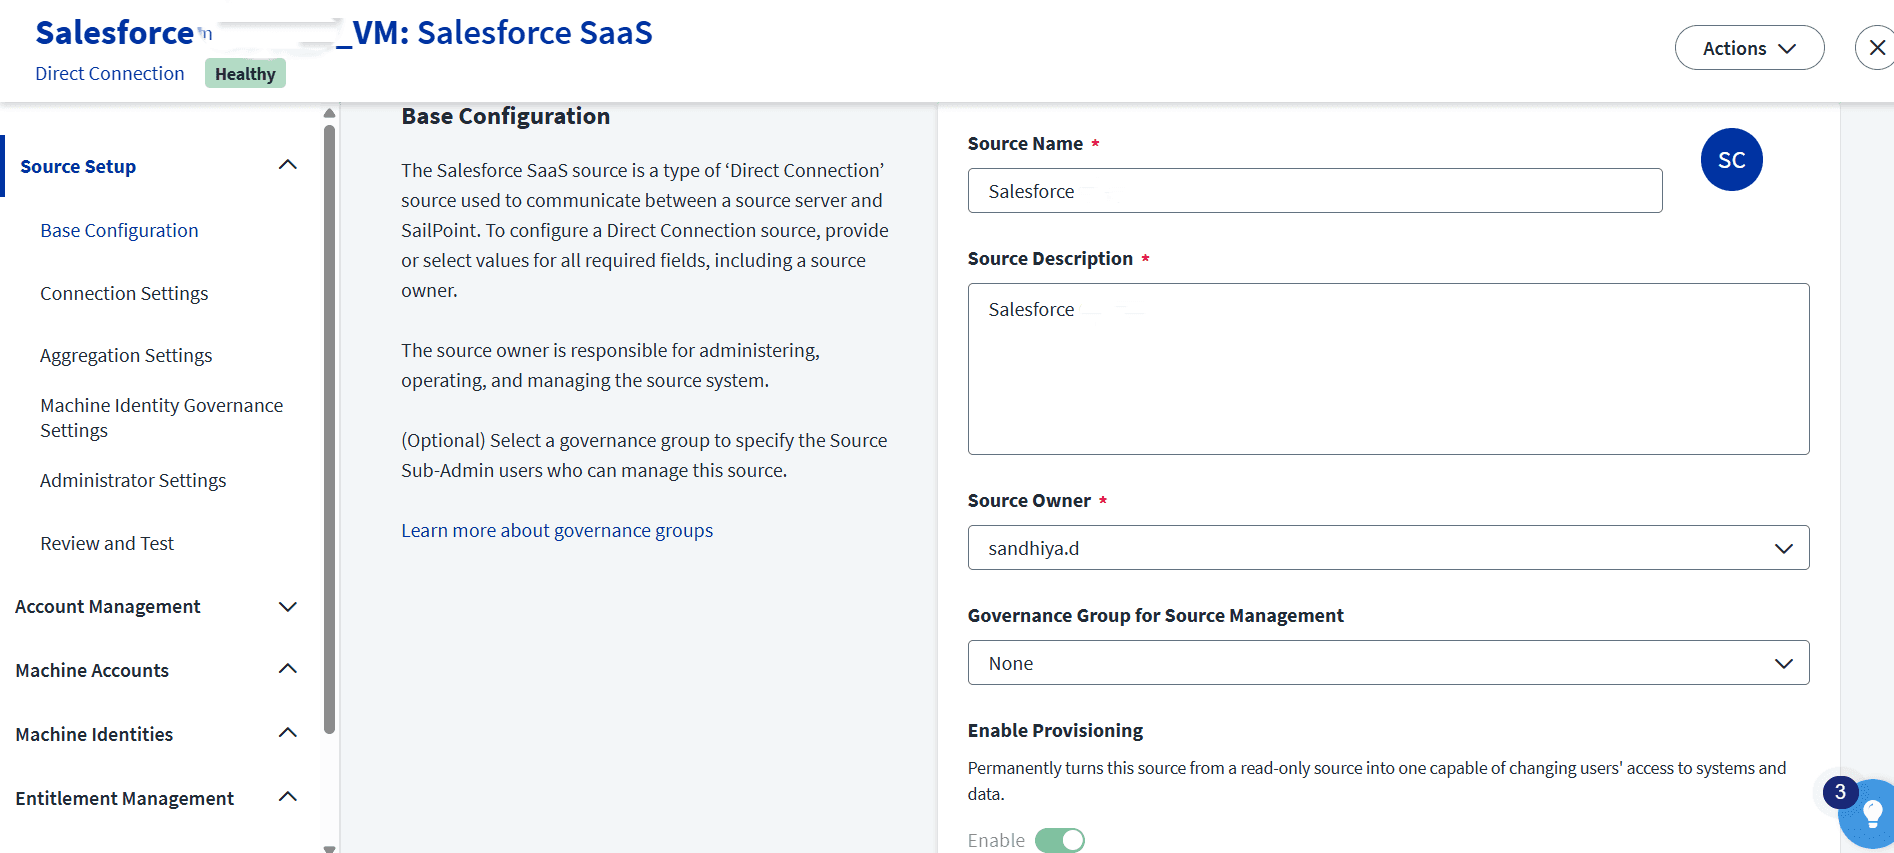Navigate to Administrator Settings
1894x853 pixels.
[x=133, y=480]
